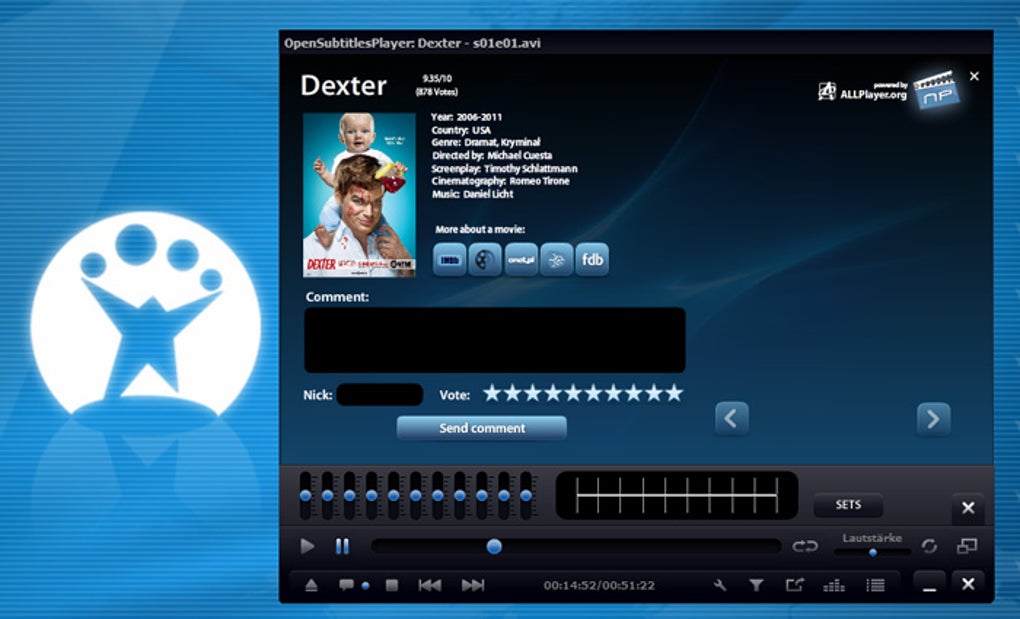Open the onet.pl movie link
1020x619 pixels.
click(x=521, y=260)
